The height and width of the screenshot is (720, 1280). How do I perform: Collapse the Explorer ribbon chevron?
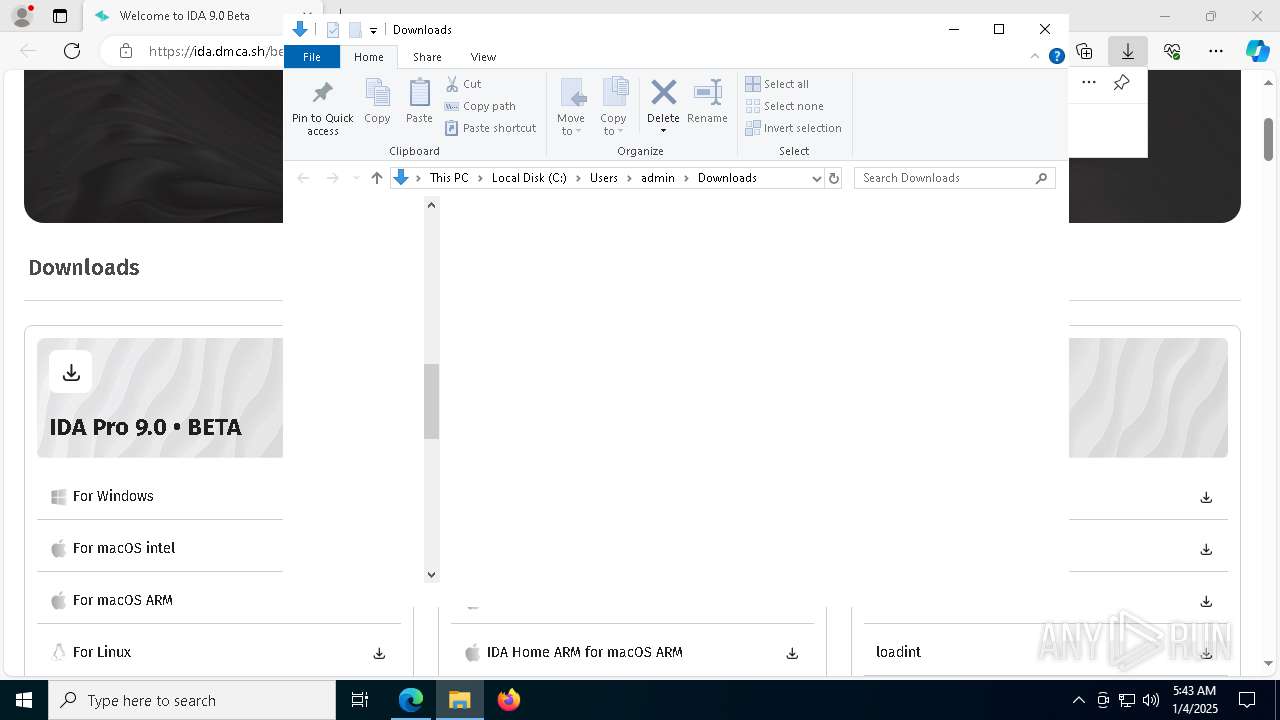pos(1037,57)
